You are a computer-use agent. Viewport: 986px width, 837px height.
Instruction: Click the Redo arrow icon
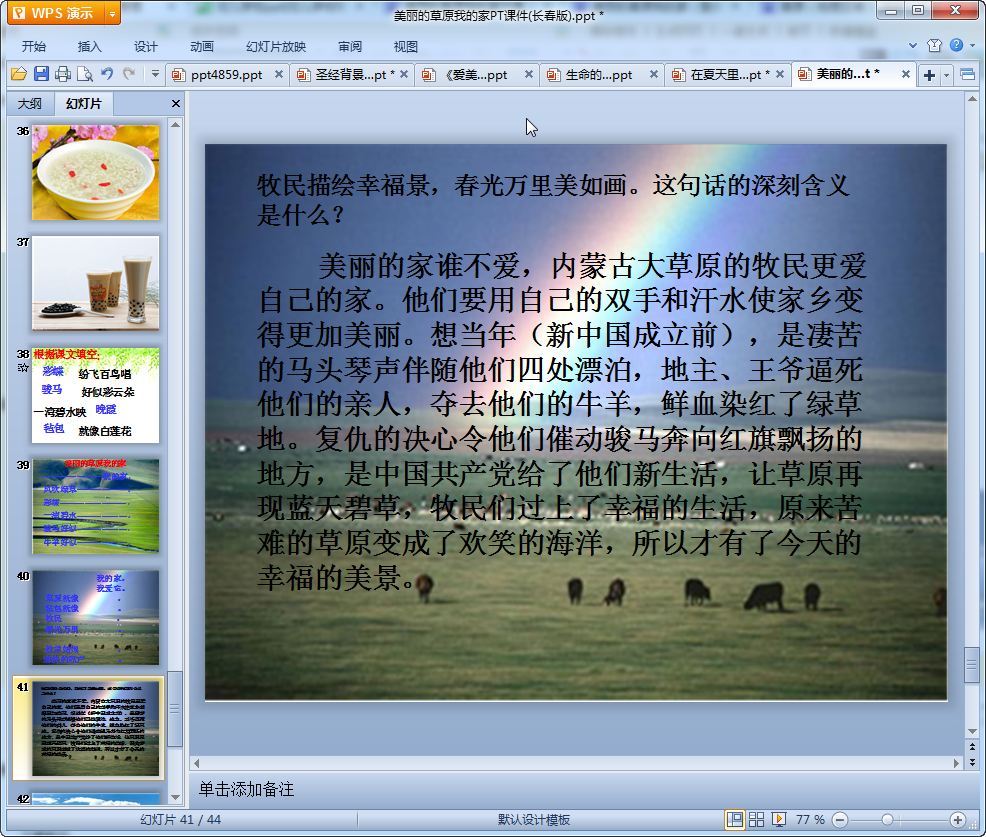[129, 74]
